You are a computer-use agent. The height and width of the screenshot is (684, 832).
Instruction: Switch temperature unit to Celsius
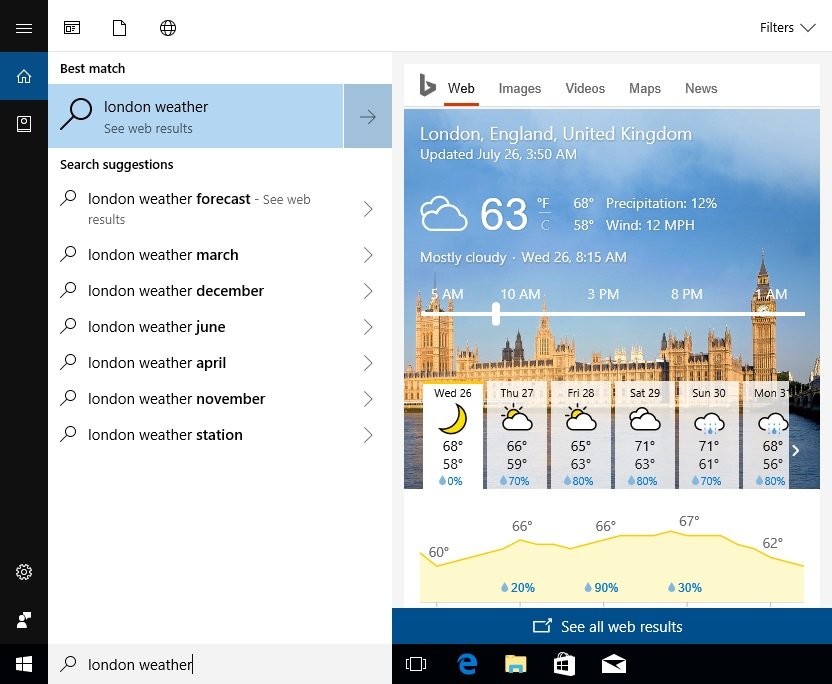point(544,225)
